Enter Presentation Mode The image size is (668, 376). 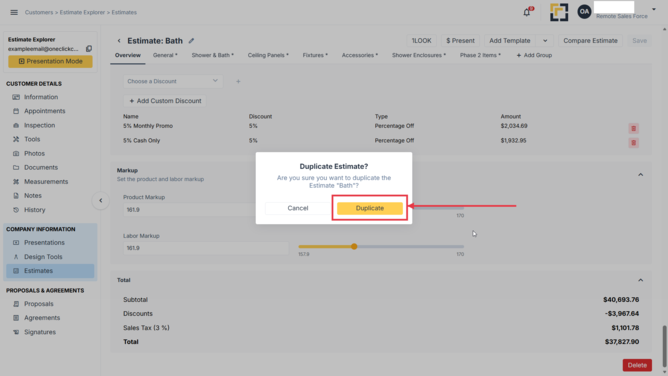pos(50,61)
